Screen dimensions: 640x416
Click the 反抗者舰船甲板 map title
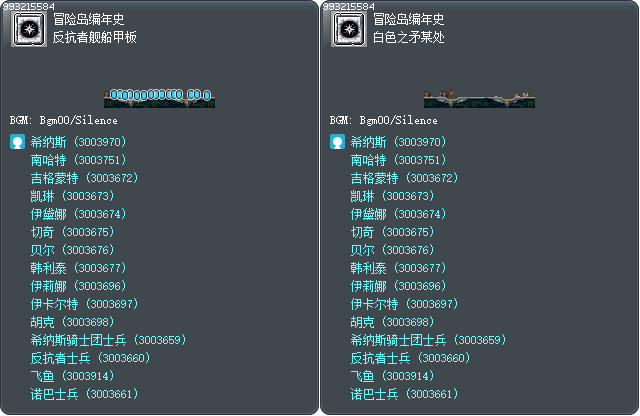point(95,37)
